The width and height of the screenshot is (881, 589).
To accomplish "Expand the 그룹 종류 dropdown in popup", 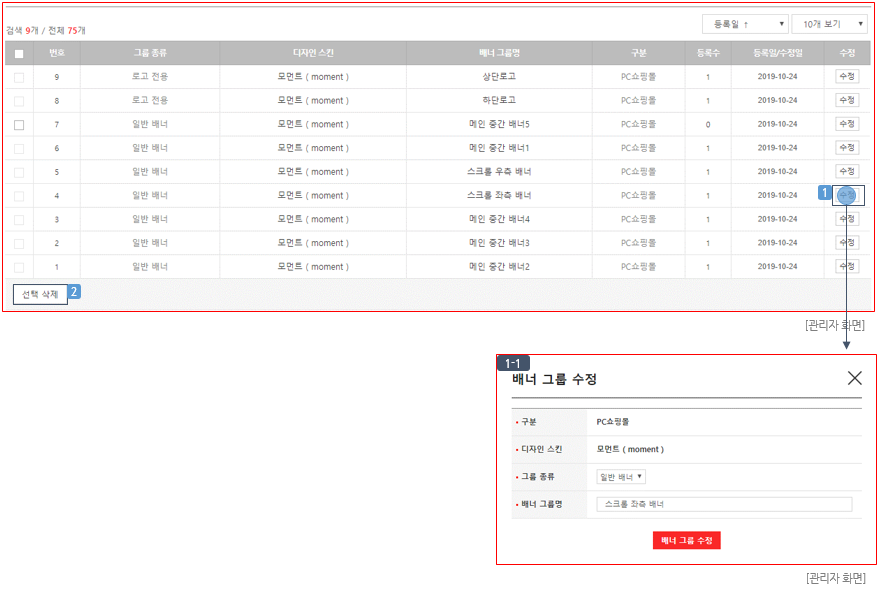I will [621, 477].
